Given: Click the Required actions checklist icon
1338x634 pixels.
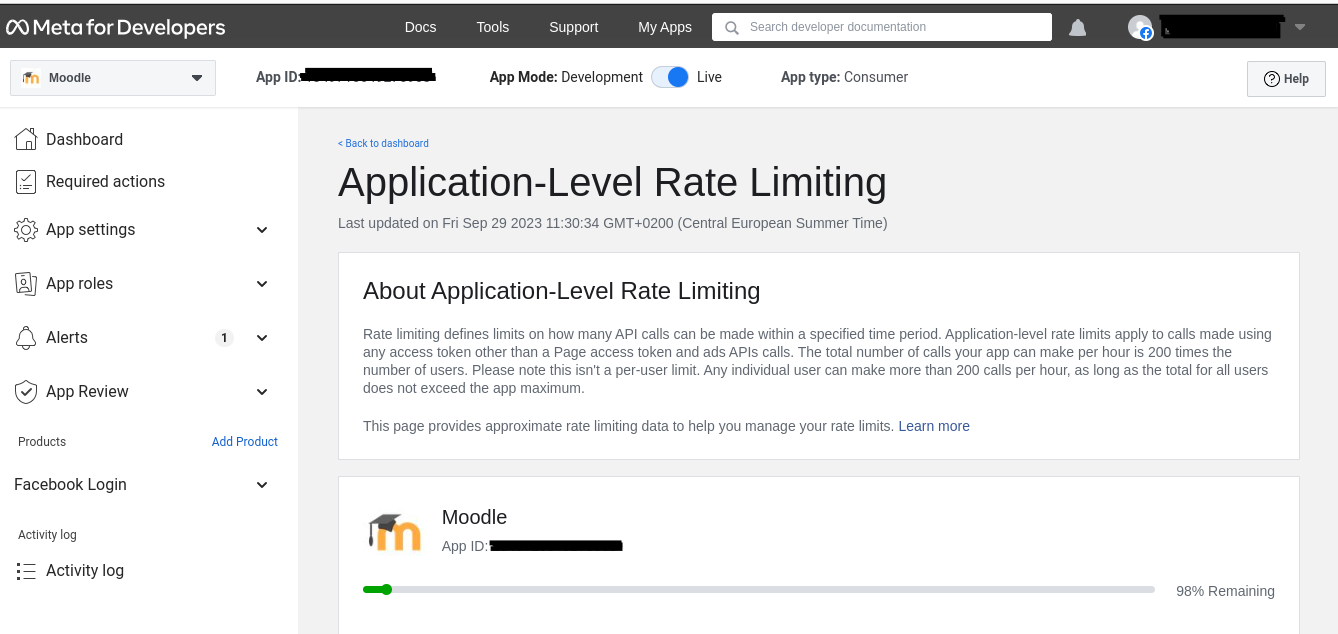Looking at the screenshot, I should (x=26, y=181).
